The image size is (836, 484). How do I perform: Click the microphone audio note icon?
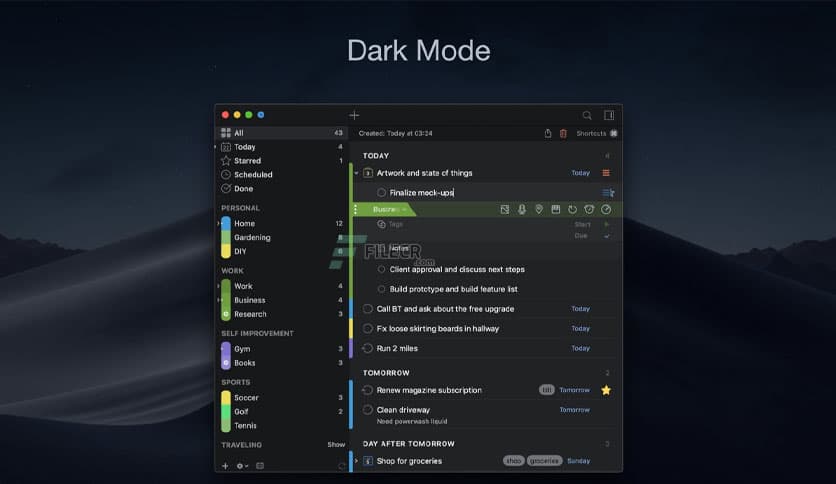point(521,209)
